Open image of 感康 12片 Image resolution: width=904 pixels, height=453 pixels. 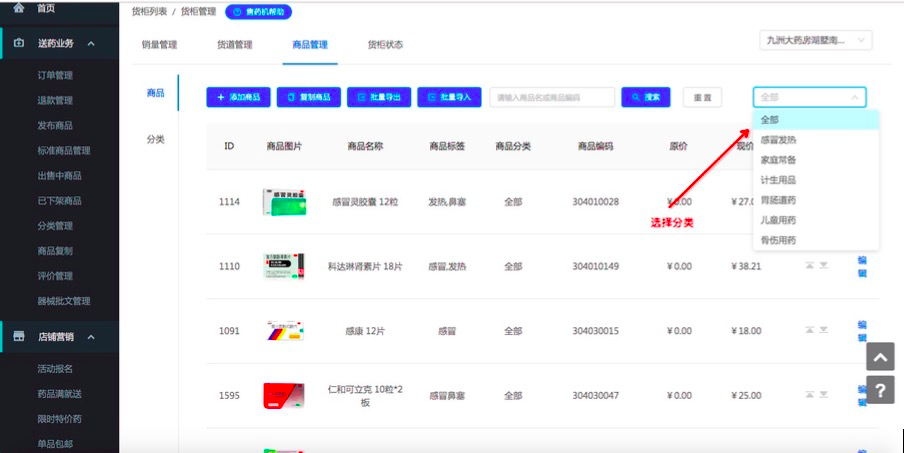point(284,331)
